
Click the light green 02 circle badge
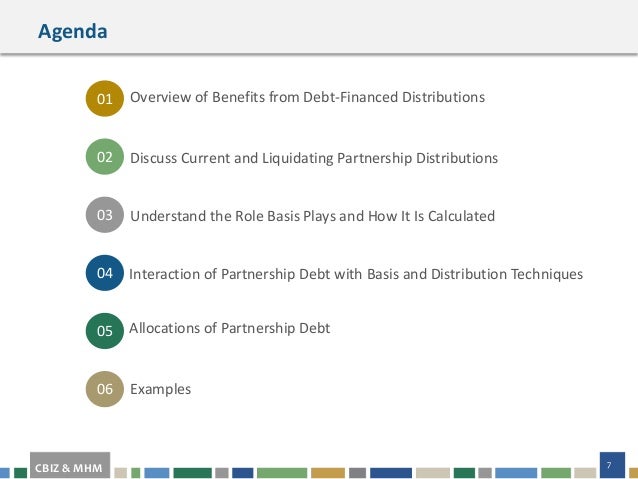click(x=105, y=157)
